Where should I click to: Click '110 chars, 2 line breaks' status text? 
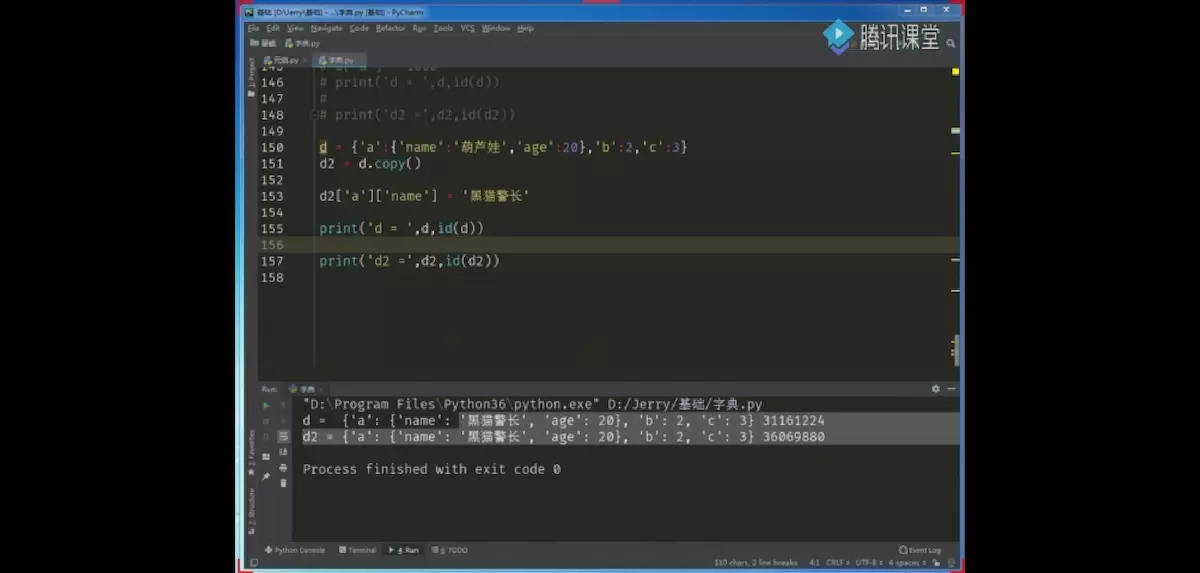(x=755, y=563)
